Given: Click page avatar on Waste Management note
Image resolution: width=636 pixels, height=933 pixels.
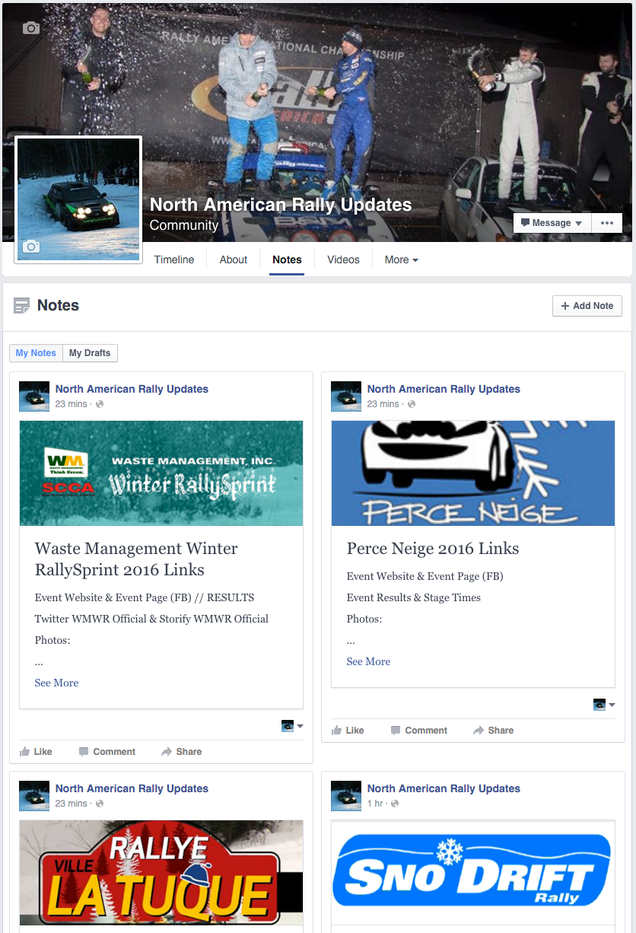Looking at the screenshot, I should point(35,396).
